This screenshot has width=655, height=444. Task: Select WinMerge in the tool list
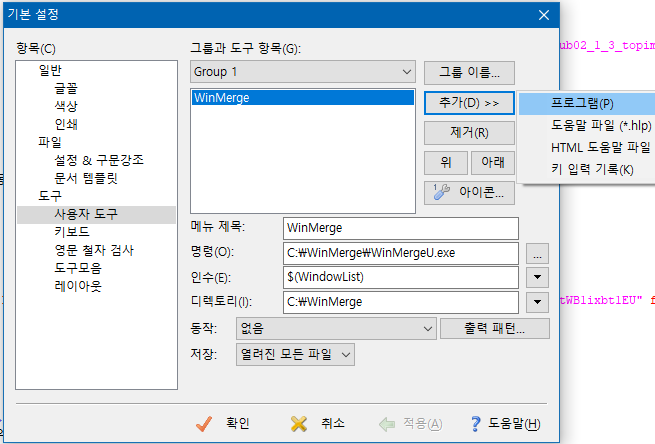(303, 98)
